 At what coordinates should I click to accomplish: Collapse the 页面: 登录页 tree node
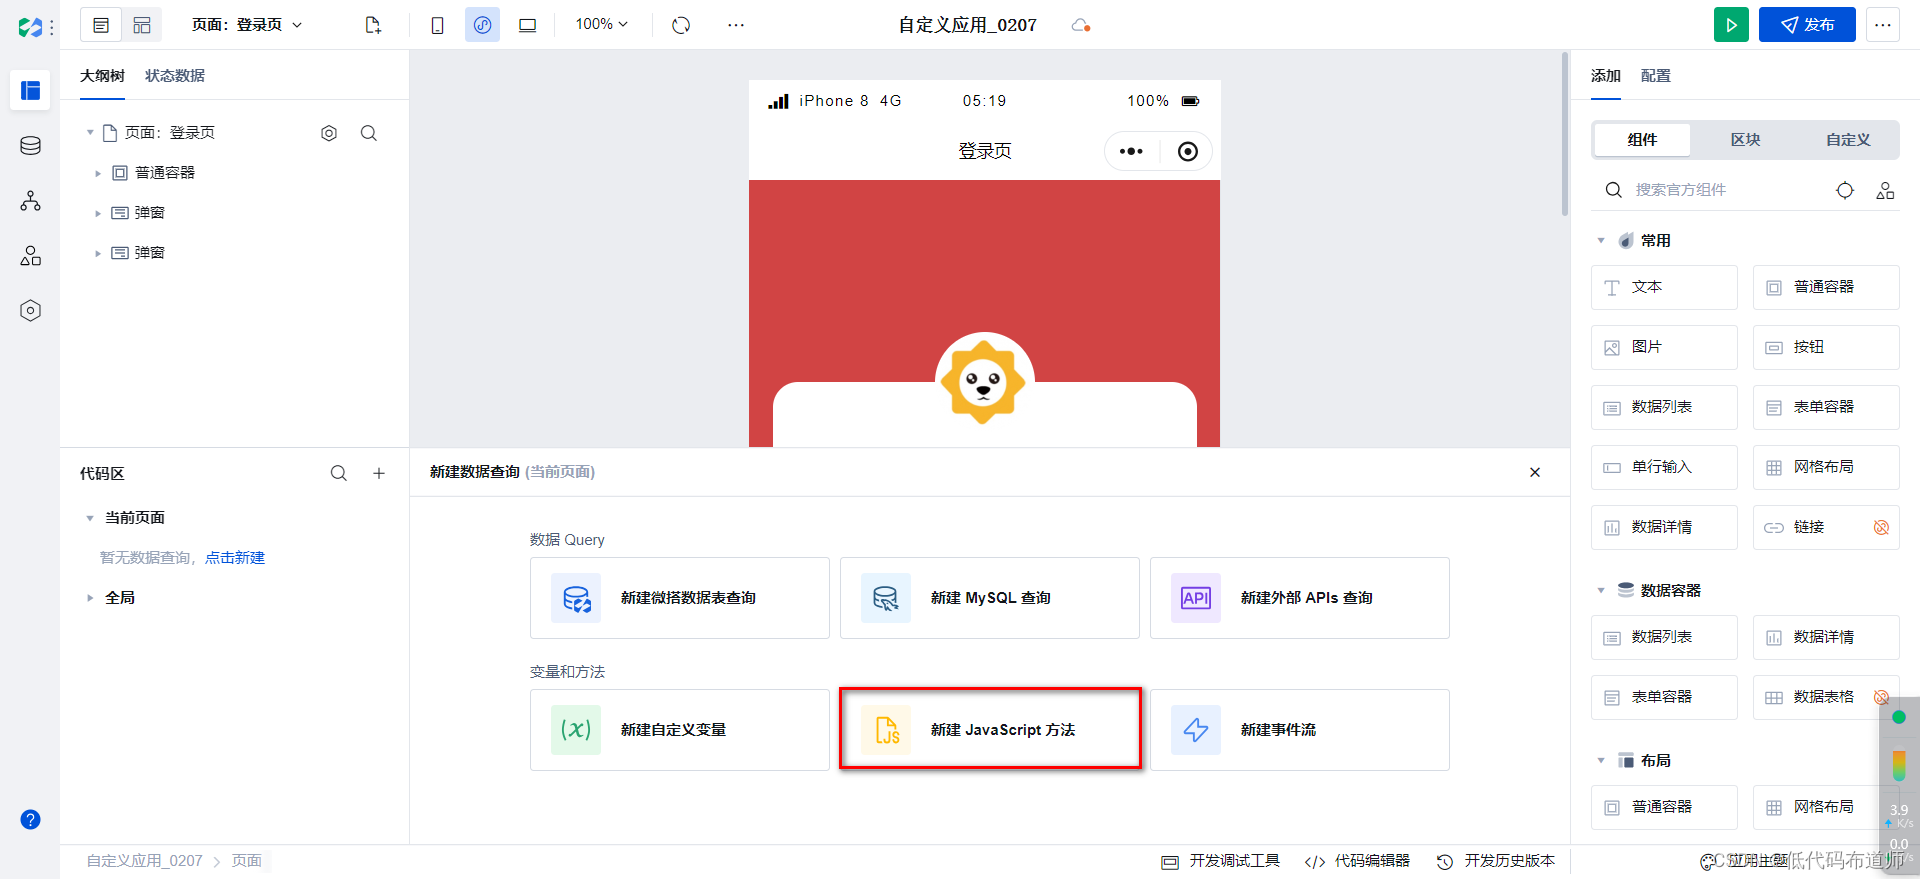point(90,132)
